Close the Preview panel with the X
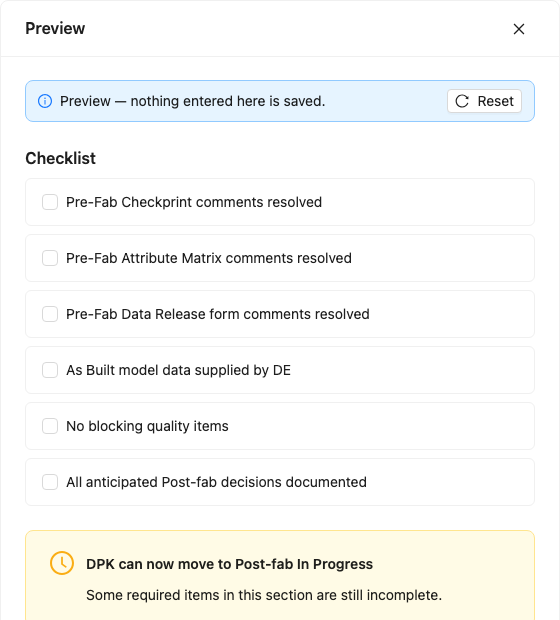This screenshot has width=560, height=620. [518, 29]
